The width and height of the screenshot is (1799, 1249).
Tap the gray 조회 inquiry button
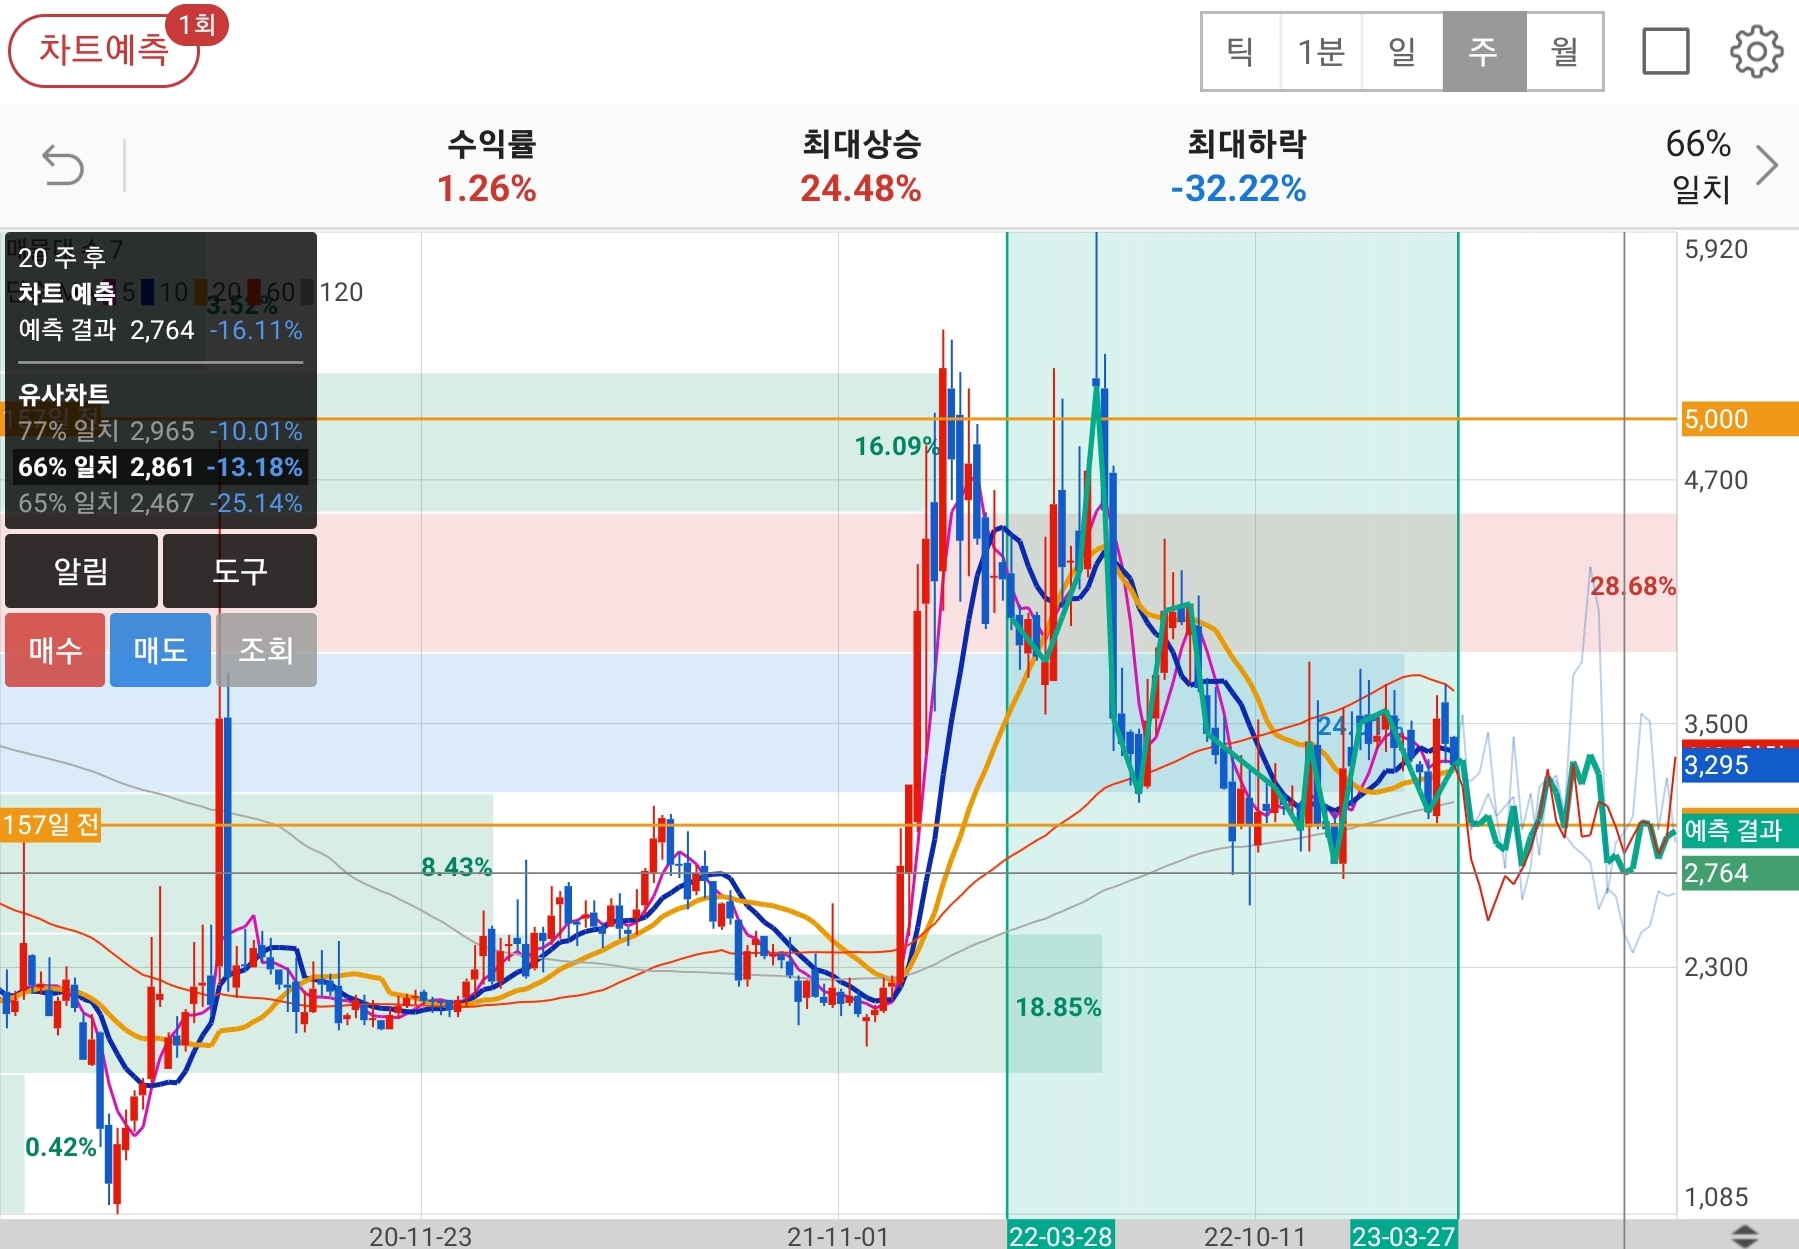[x=266, y=650]
